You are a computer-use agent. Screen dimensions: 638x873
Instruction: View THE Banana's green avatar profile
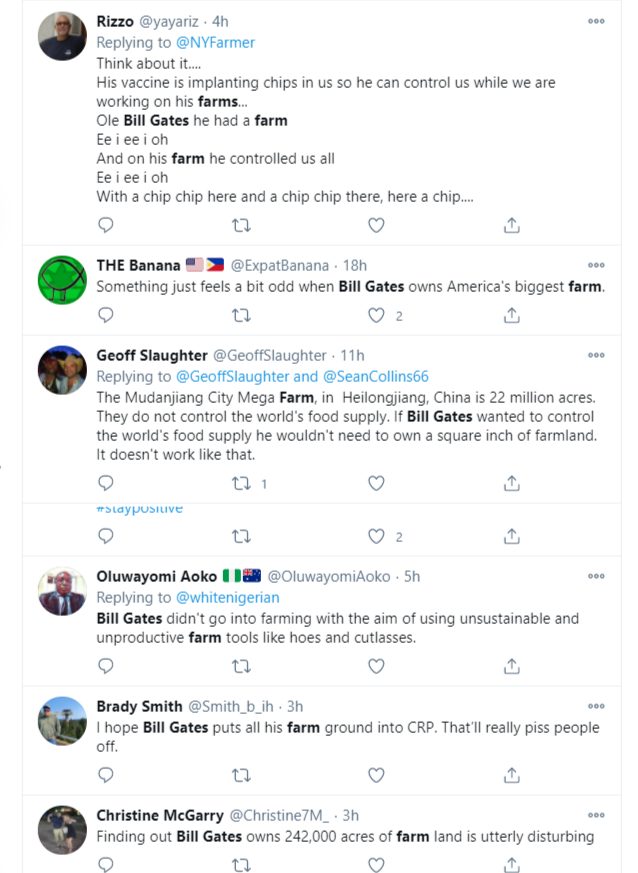(62, 277)
